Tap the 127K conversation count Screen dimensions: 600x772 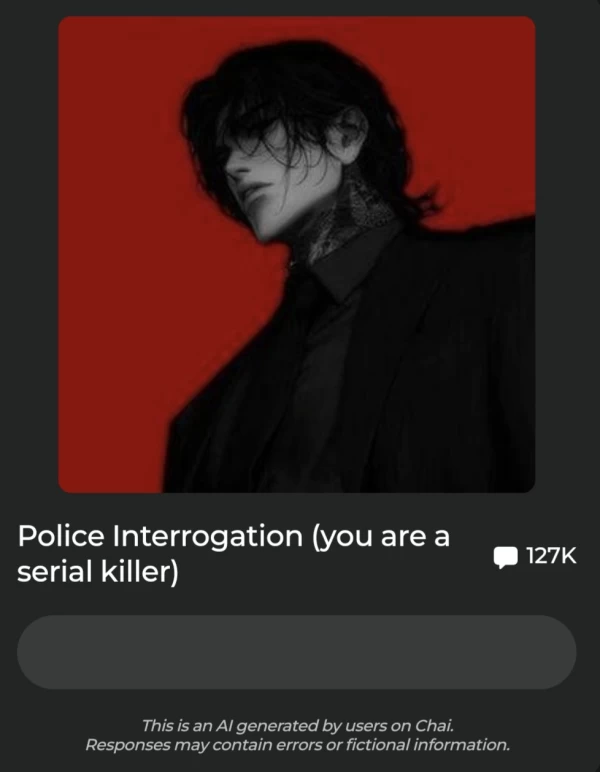[x=551, y=556]
